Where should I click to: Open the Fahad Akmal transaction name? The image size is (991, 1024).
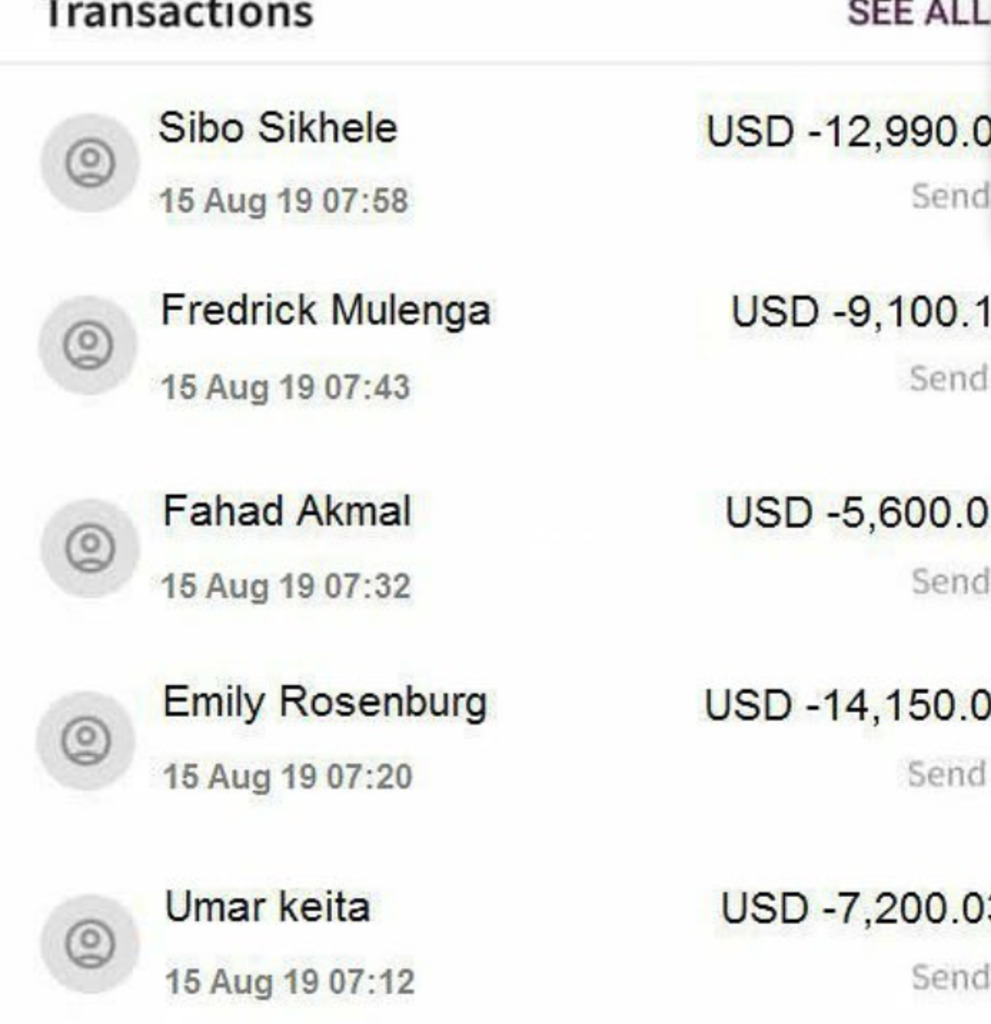click(x=287, y=512)
